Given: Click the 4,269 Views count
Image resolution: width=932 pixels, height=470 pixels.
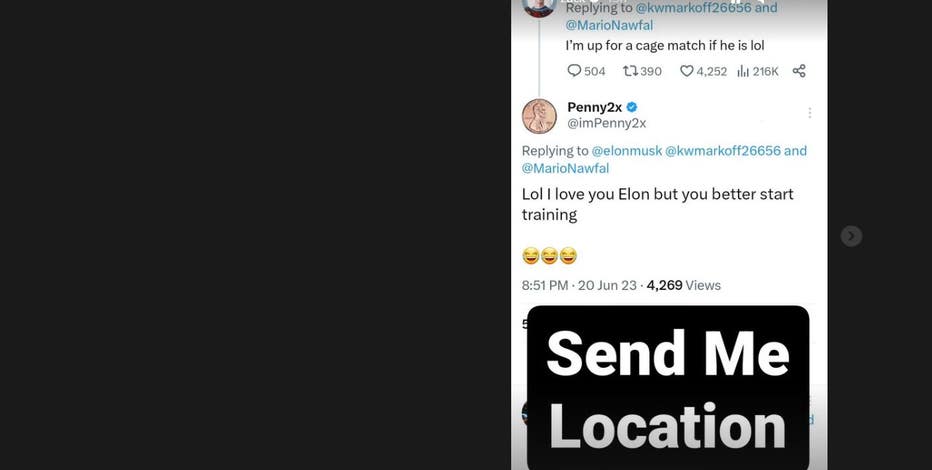Looking at the screenshot, I should click(684, 285).
